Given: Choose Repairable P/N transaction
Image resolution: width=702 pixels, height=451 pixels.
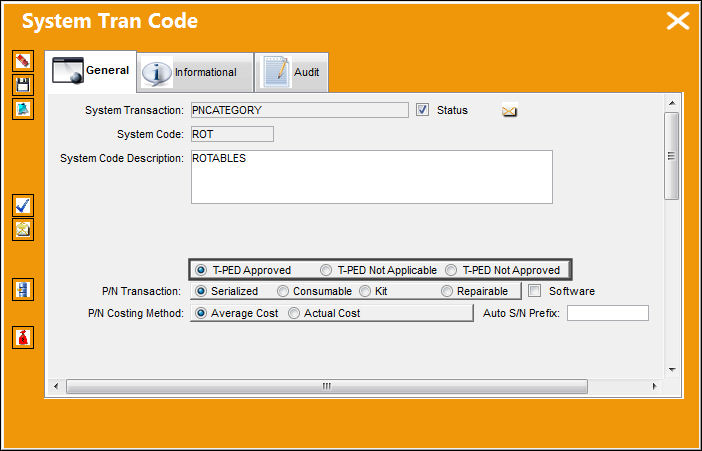Looking at the screenshot, I should 447,291.
